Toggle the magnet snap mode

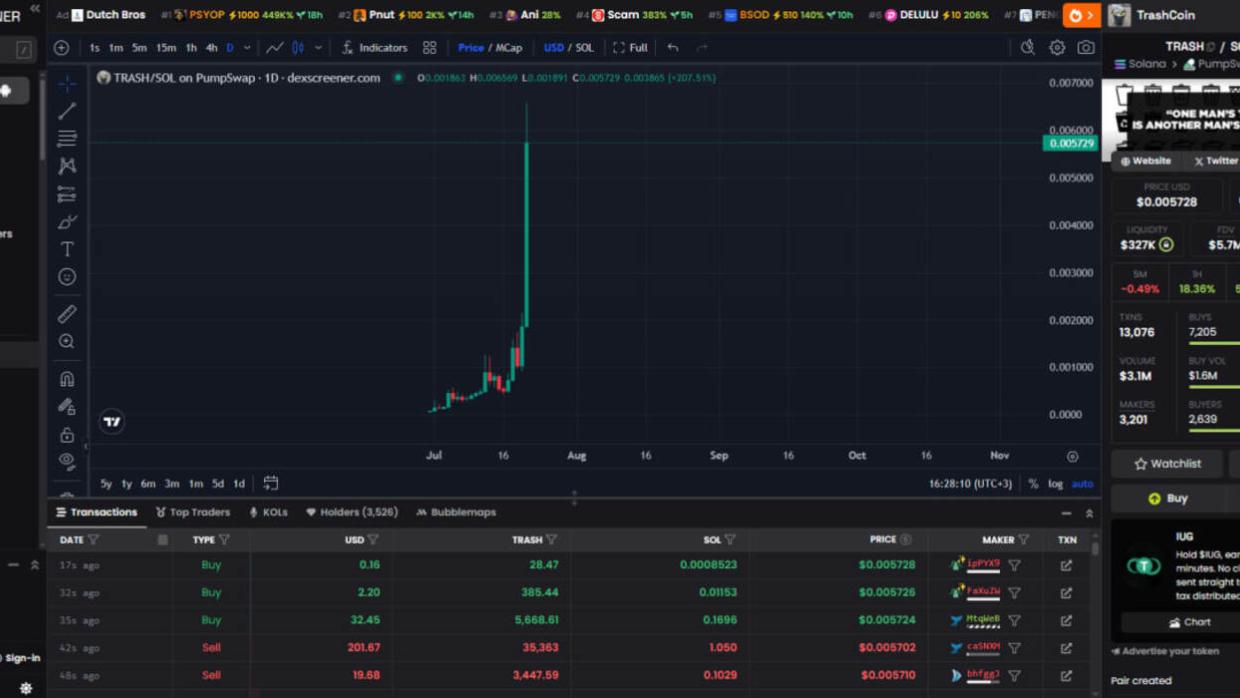coord(67,379)
